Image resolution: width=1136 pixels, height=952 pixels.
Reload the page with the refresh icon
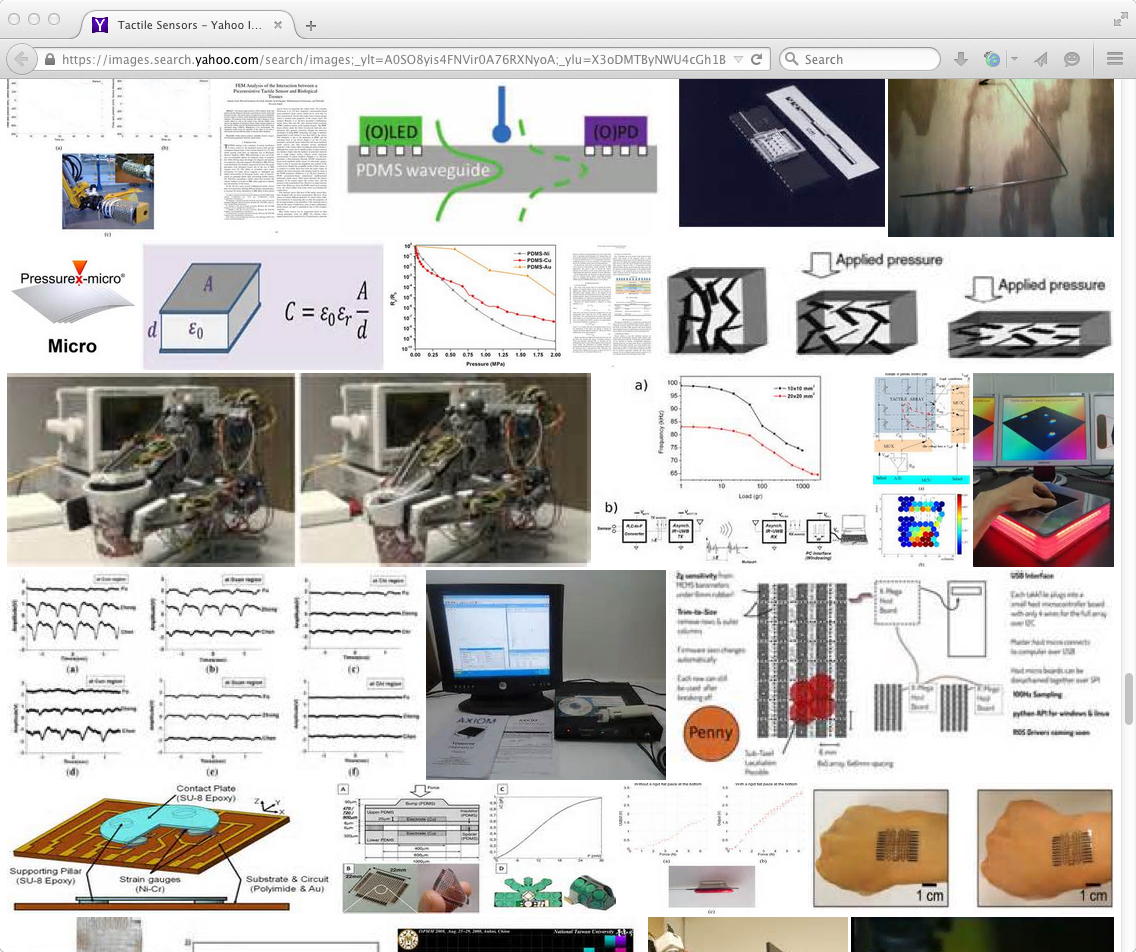tap(756, 59)
